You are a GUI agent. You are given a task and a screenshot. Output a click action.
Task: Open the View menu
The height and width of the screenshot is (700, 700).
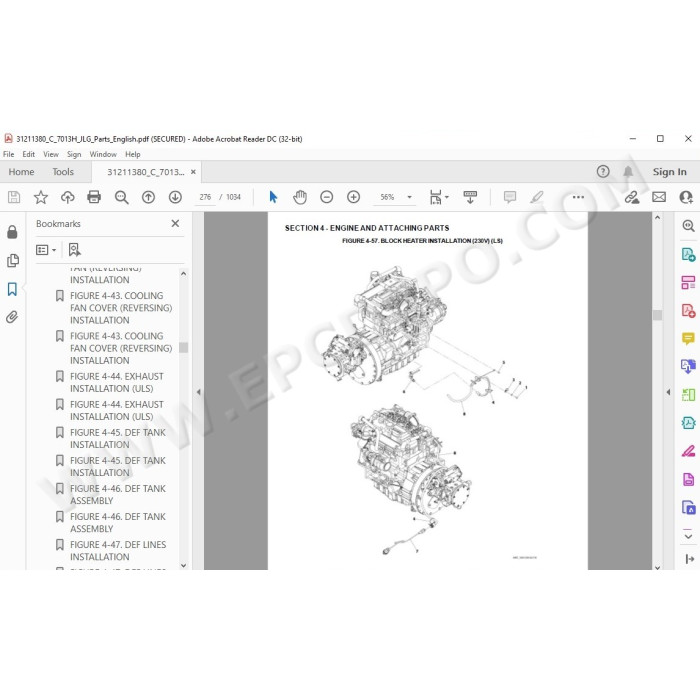point(51,154)
